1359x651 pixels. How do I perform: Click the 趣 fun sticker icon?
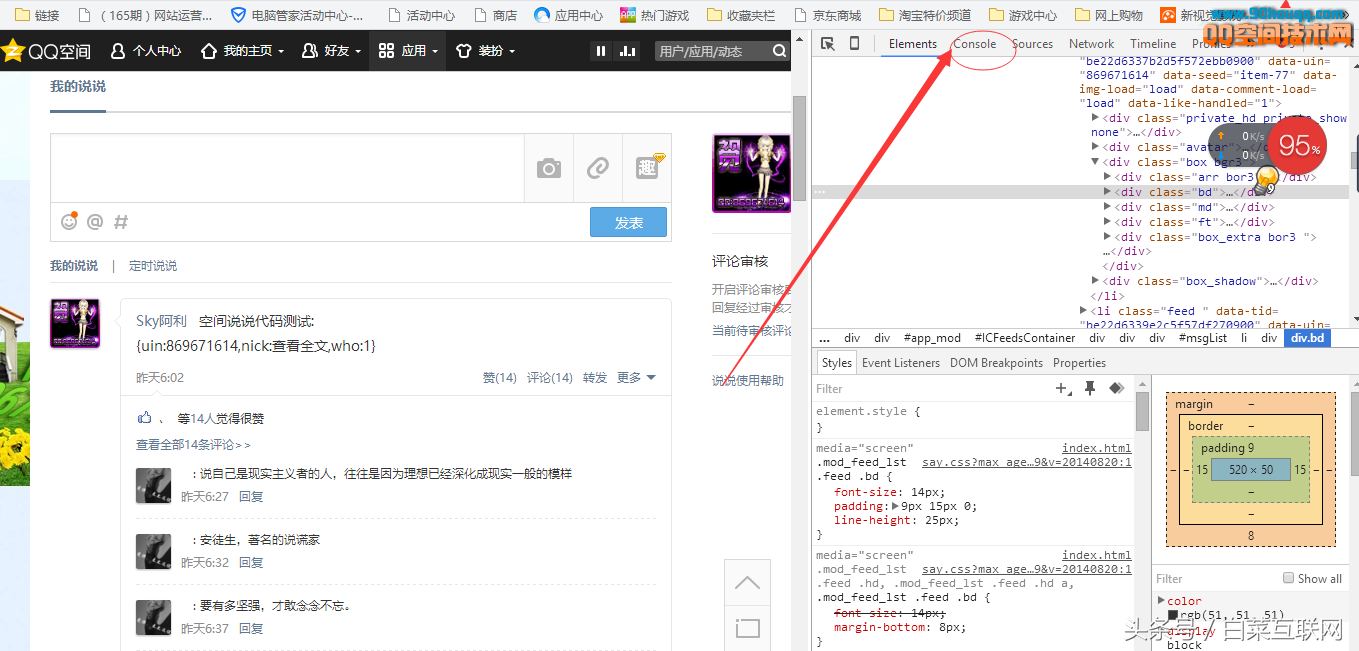(x=648, y=167)
